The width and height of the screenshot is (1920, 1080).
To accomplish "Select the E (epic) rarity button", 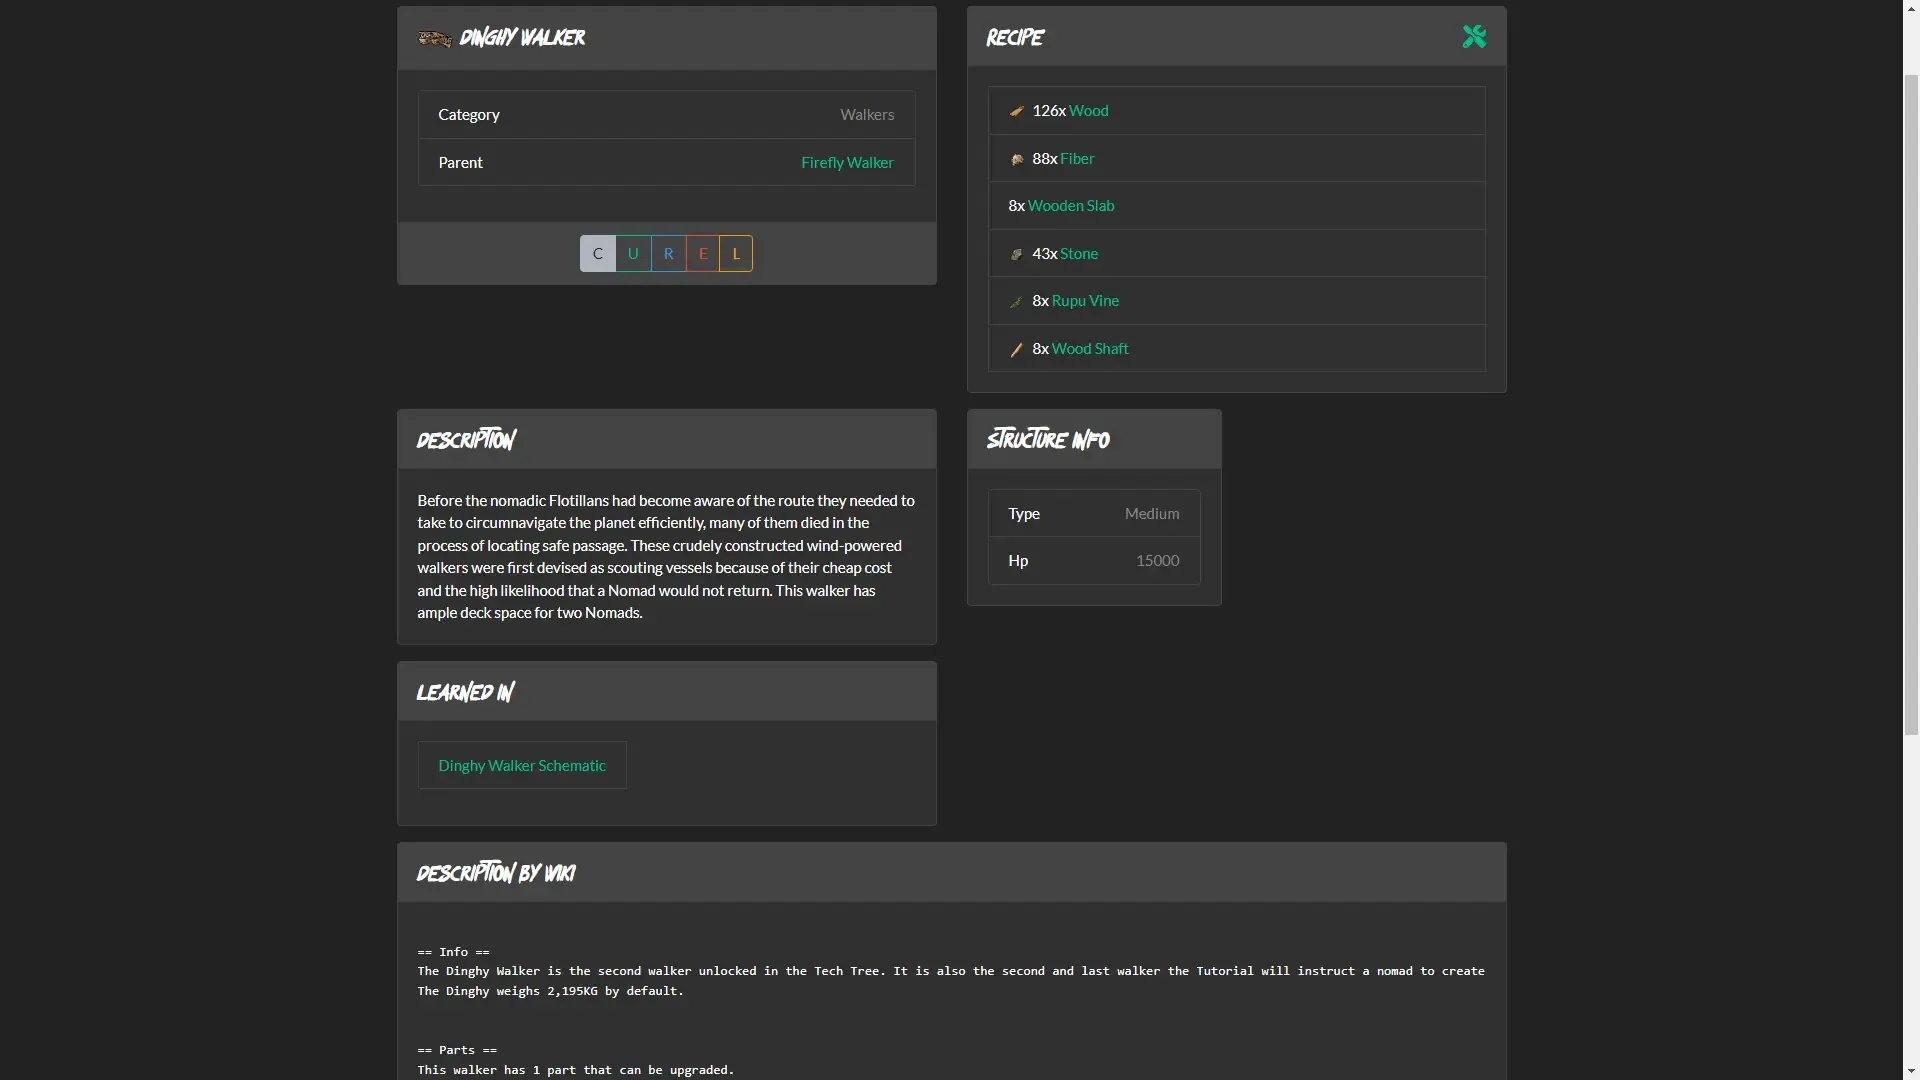I will click(703, 253).
